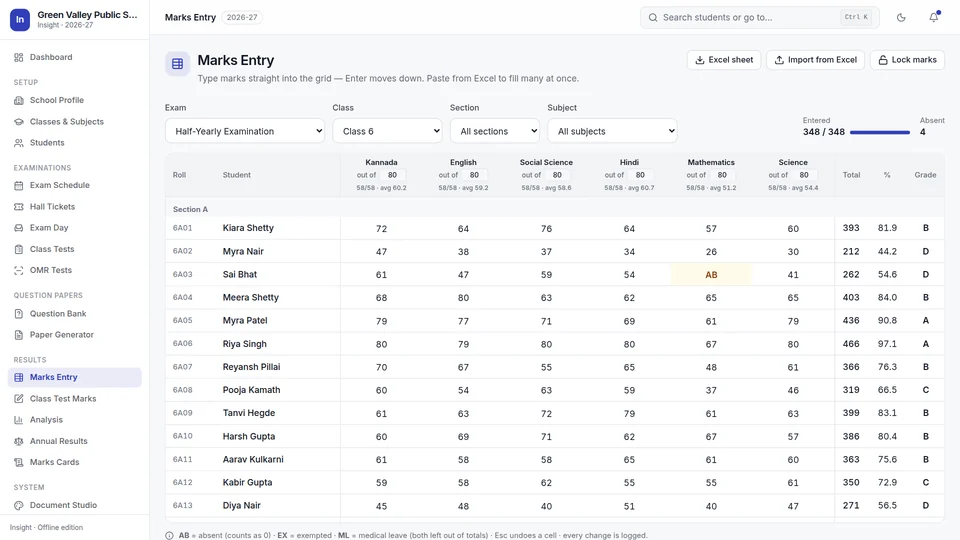Screen dimensions: 960x540
Task: Click the Students people icon
Action: tap(18, 143)
